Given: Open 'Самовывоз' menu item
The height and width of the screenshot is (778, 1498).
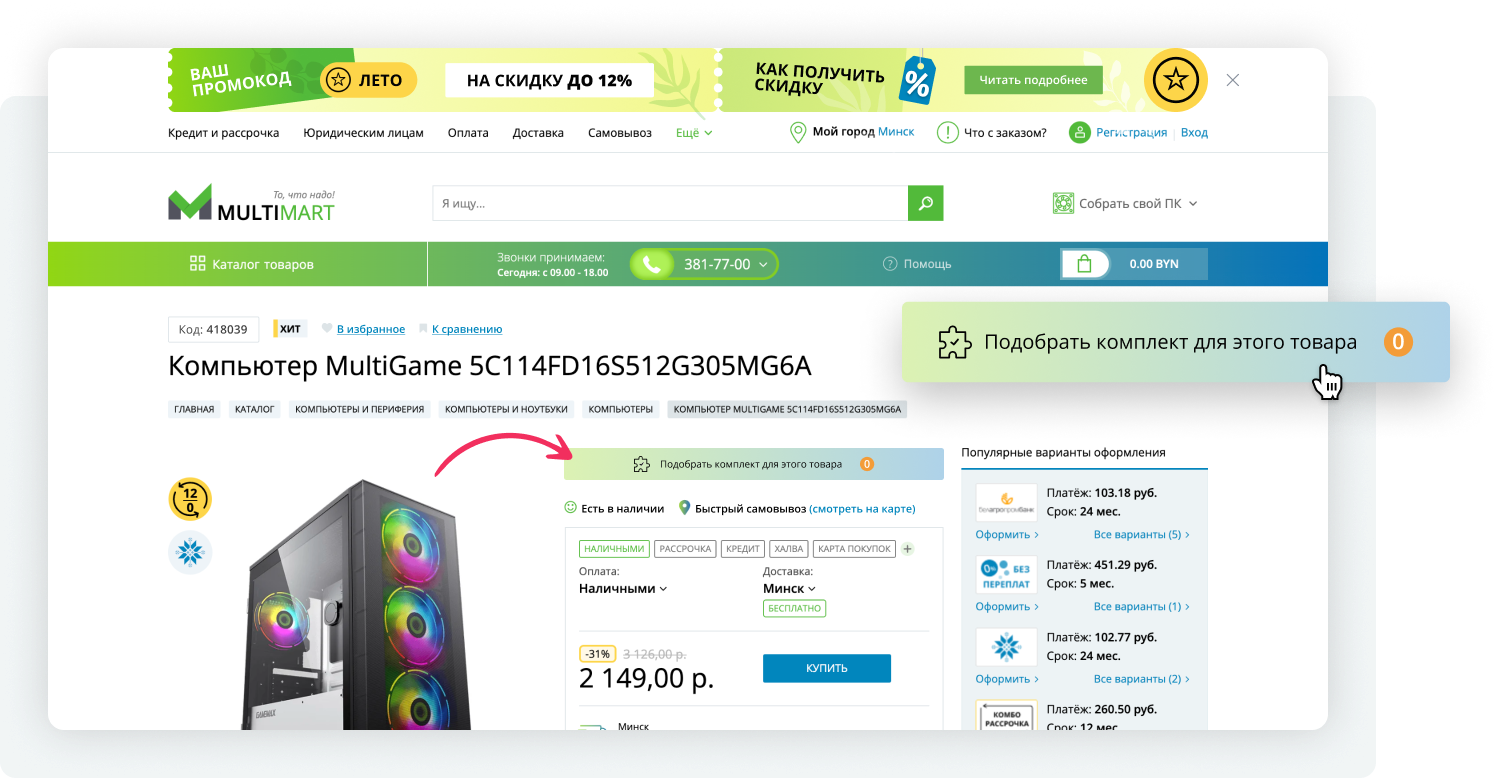Looking at the screenshot, I should coord(620,132).
